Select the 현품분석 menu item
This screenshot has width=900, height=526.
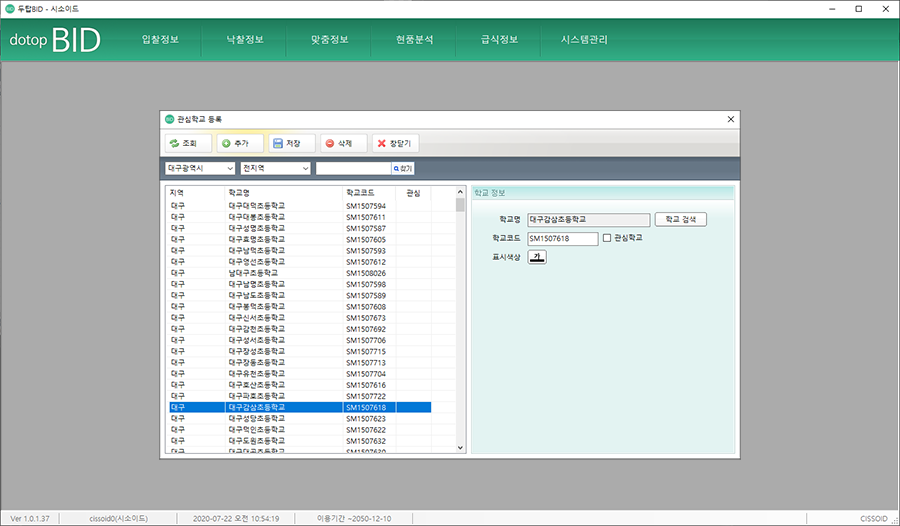pyautogui.click(x=414, y=40)
